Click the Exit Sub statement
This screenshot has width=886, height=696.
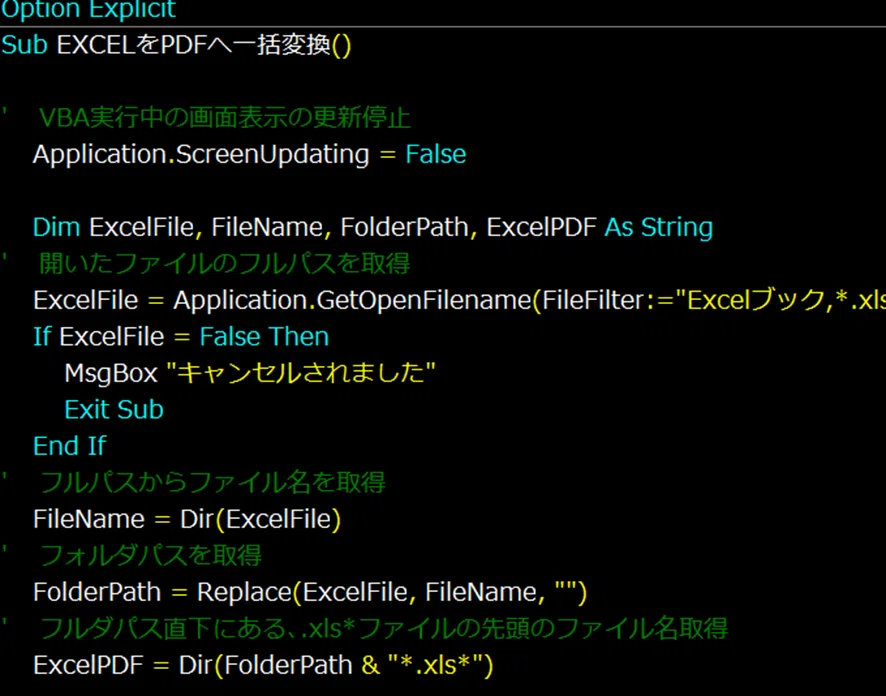pos(114,410)
